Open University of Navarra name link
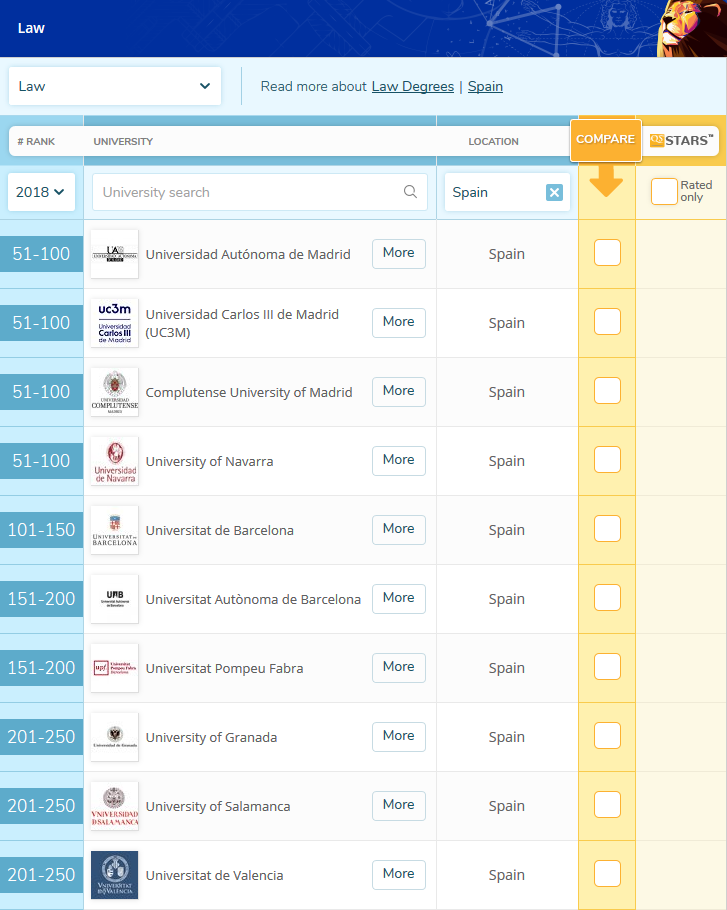The height and width of the screenshot is (910, 727). [209, 461]
